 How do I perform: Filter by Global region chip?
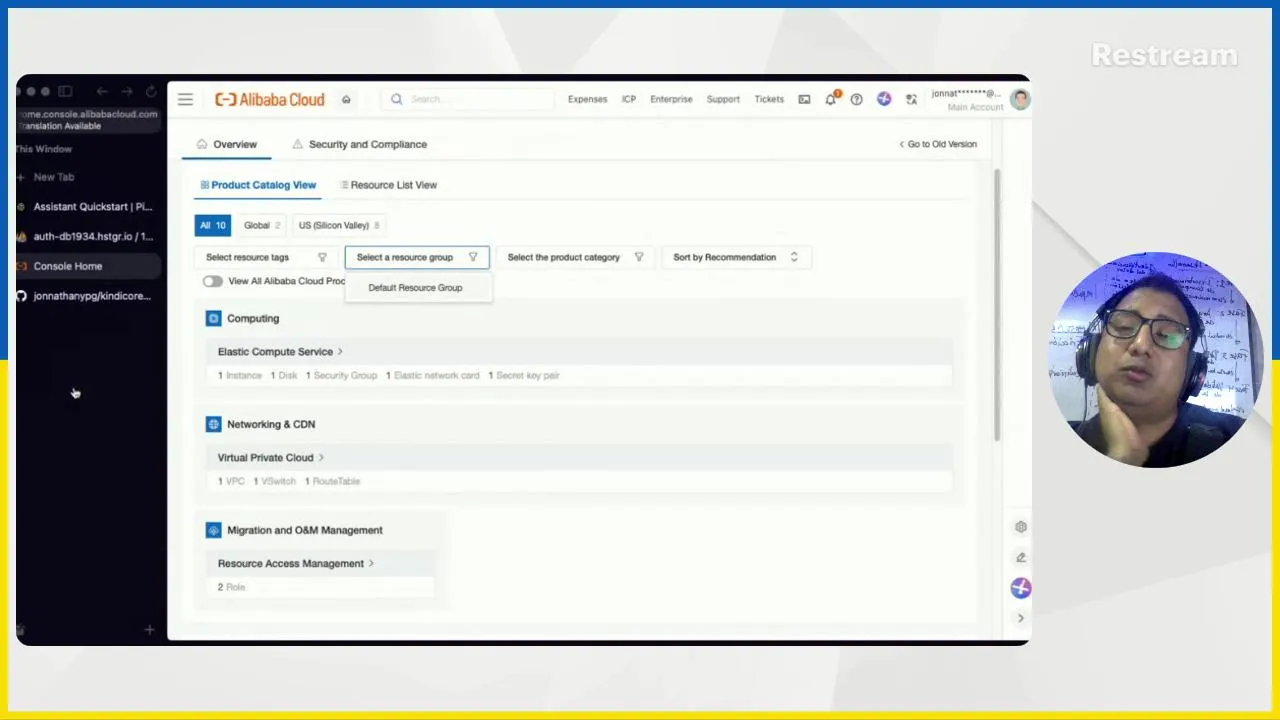pos(262,225)
